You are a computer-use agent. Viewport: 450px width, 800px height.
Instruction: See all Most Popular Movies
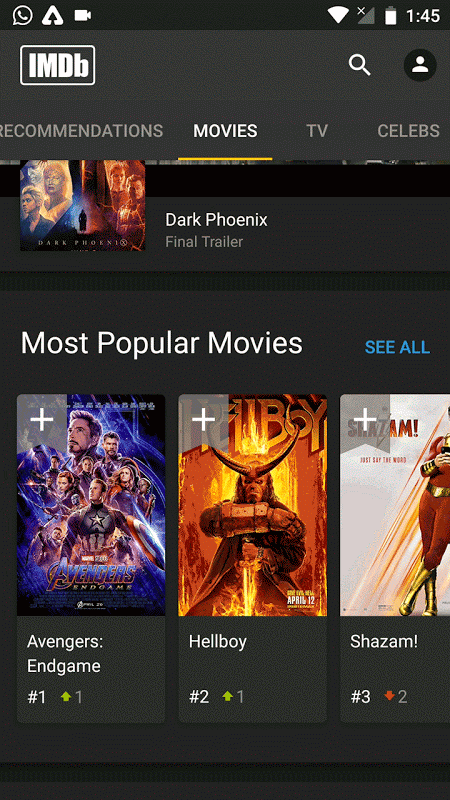point(397,347)
